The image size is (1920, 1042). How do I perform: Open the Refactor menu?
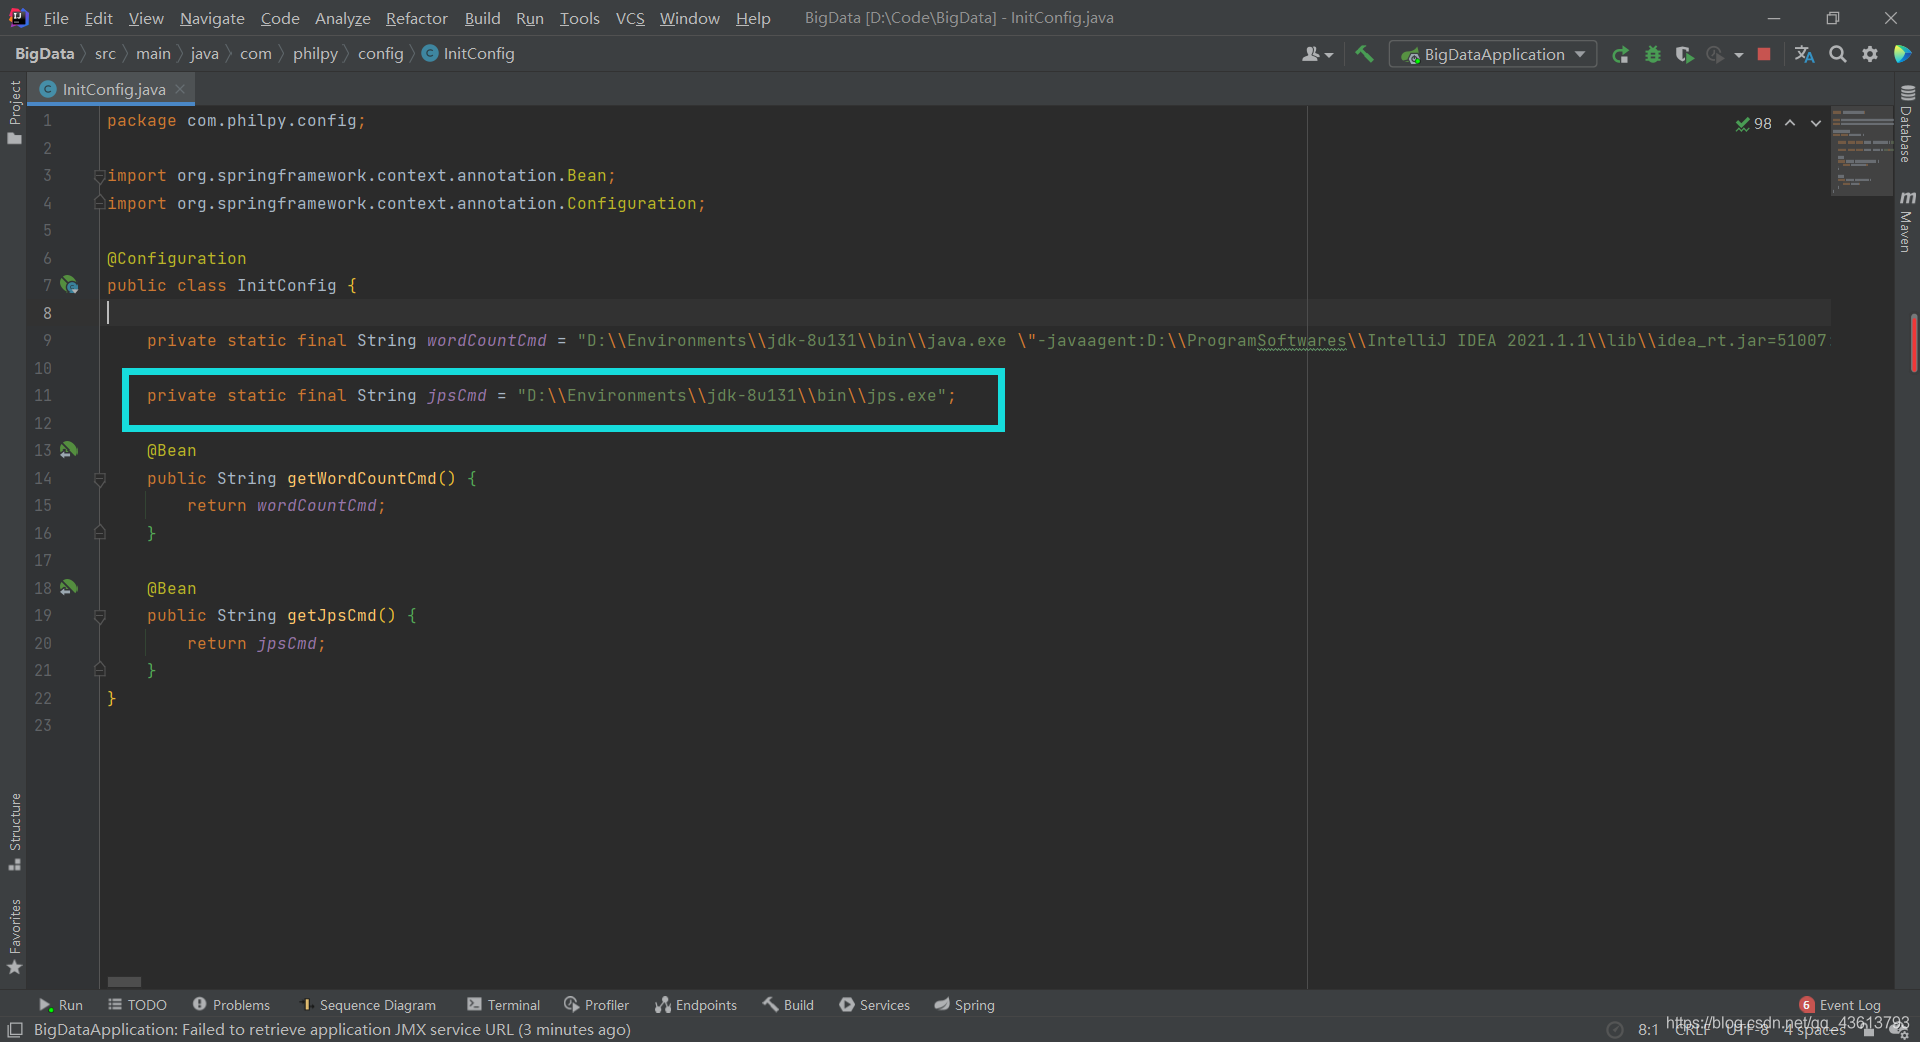pyautogui.click(x=417, y=18)
